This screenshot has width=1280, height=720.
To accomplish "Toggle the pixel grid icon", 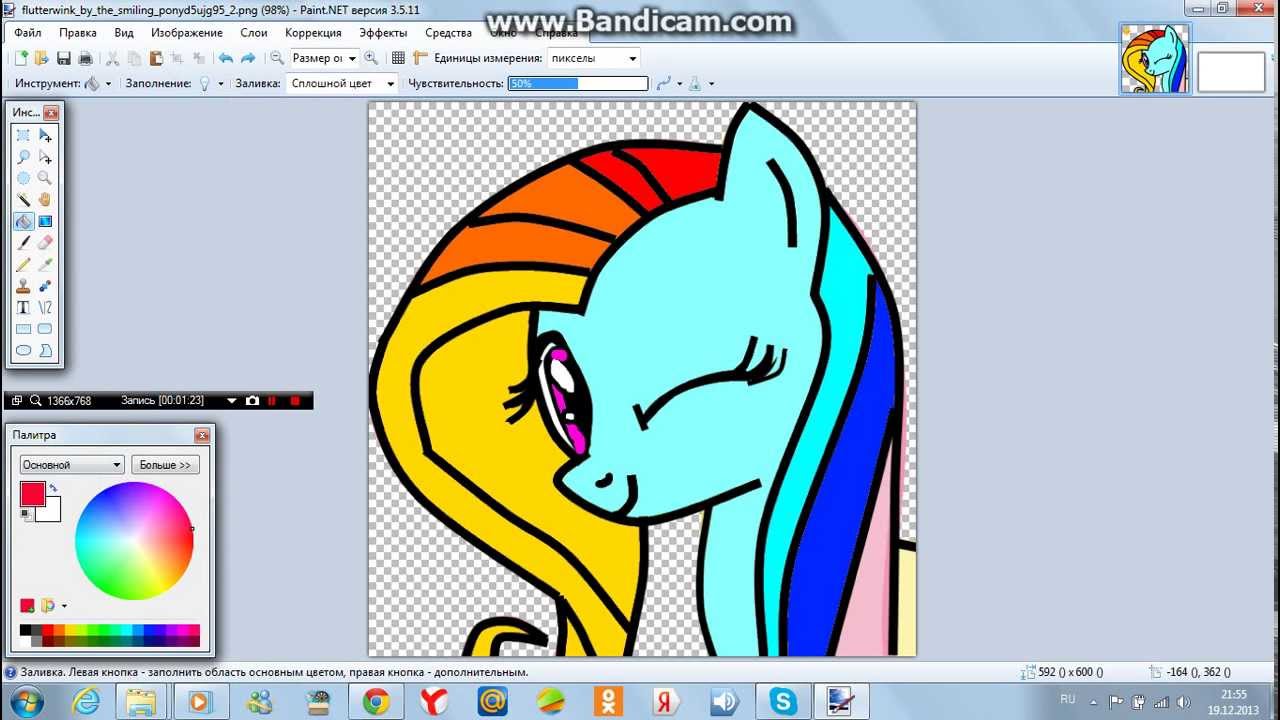I will click(398, 58).
